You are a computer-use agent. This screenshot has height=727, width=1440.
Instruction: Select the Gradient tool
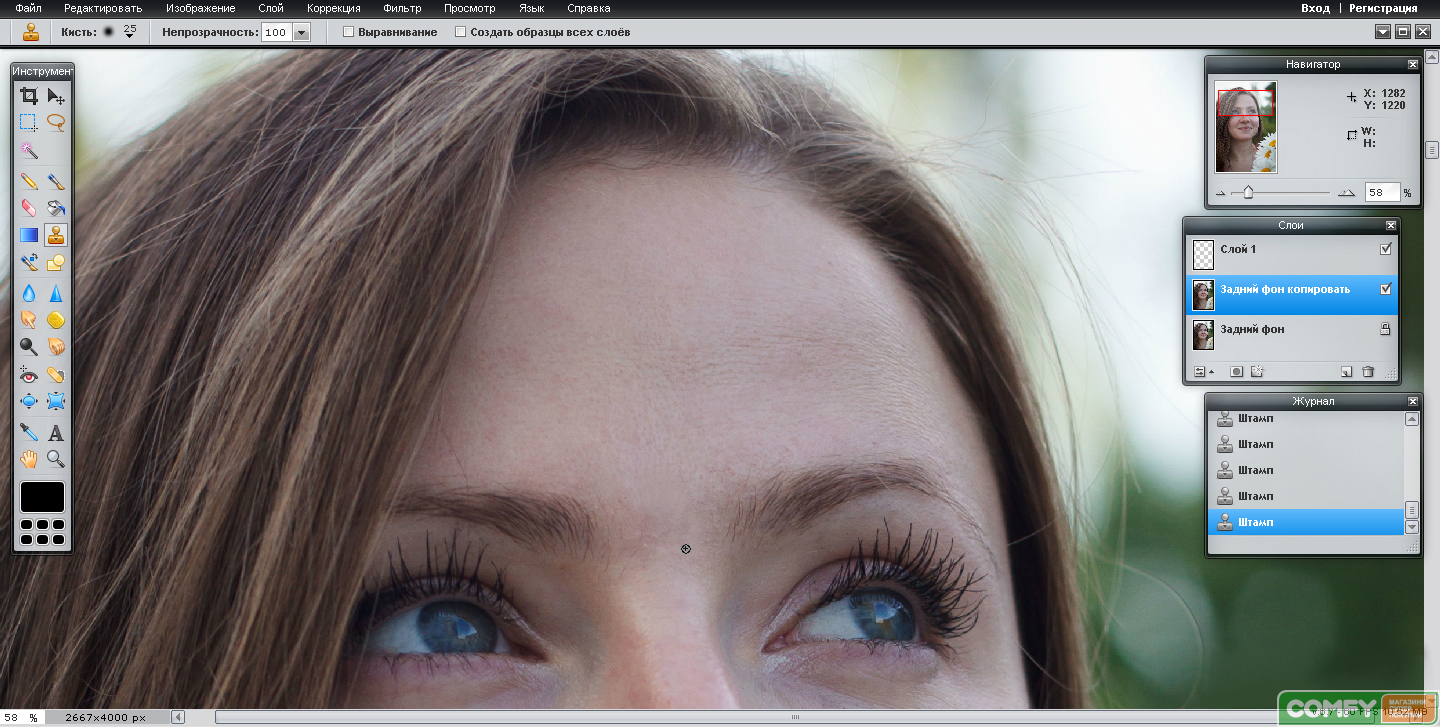pos(29,235)
